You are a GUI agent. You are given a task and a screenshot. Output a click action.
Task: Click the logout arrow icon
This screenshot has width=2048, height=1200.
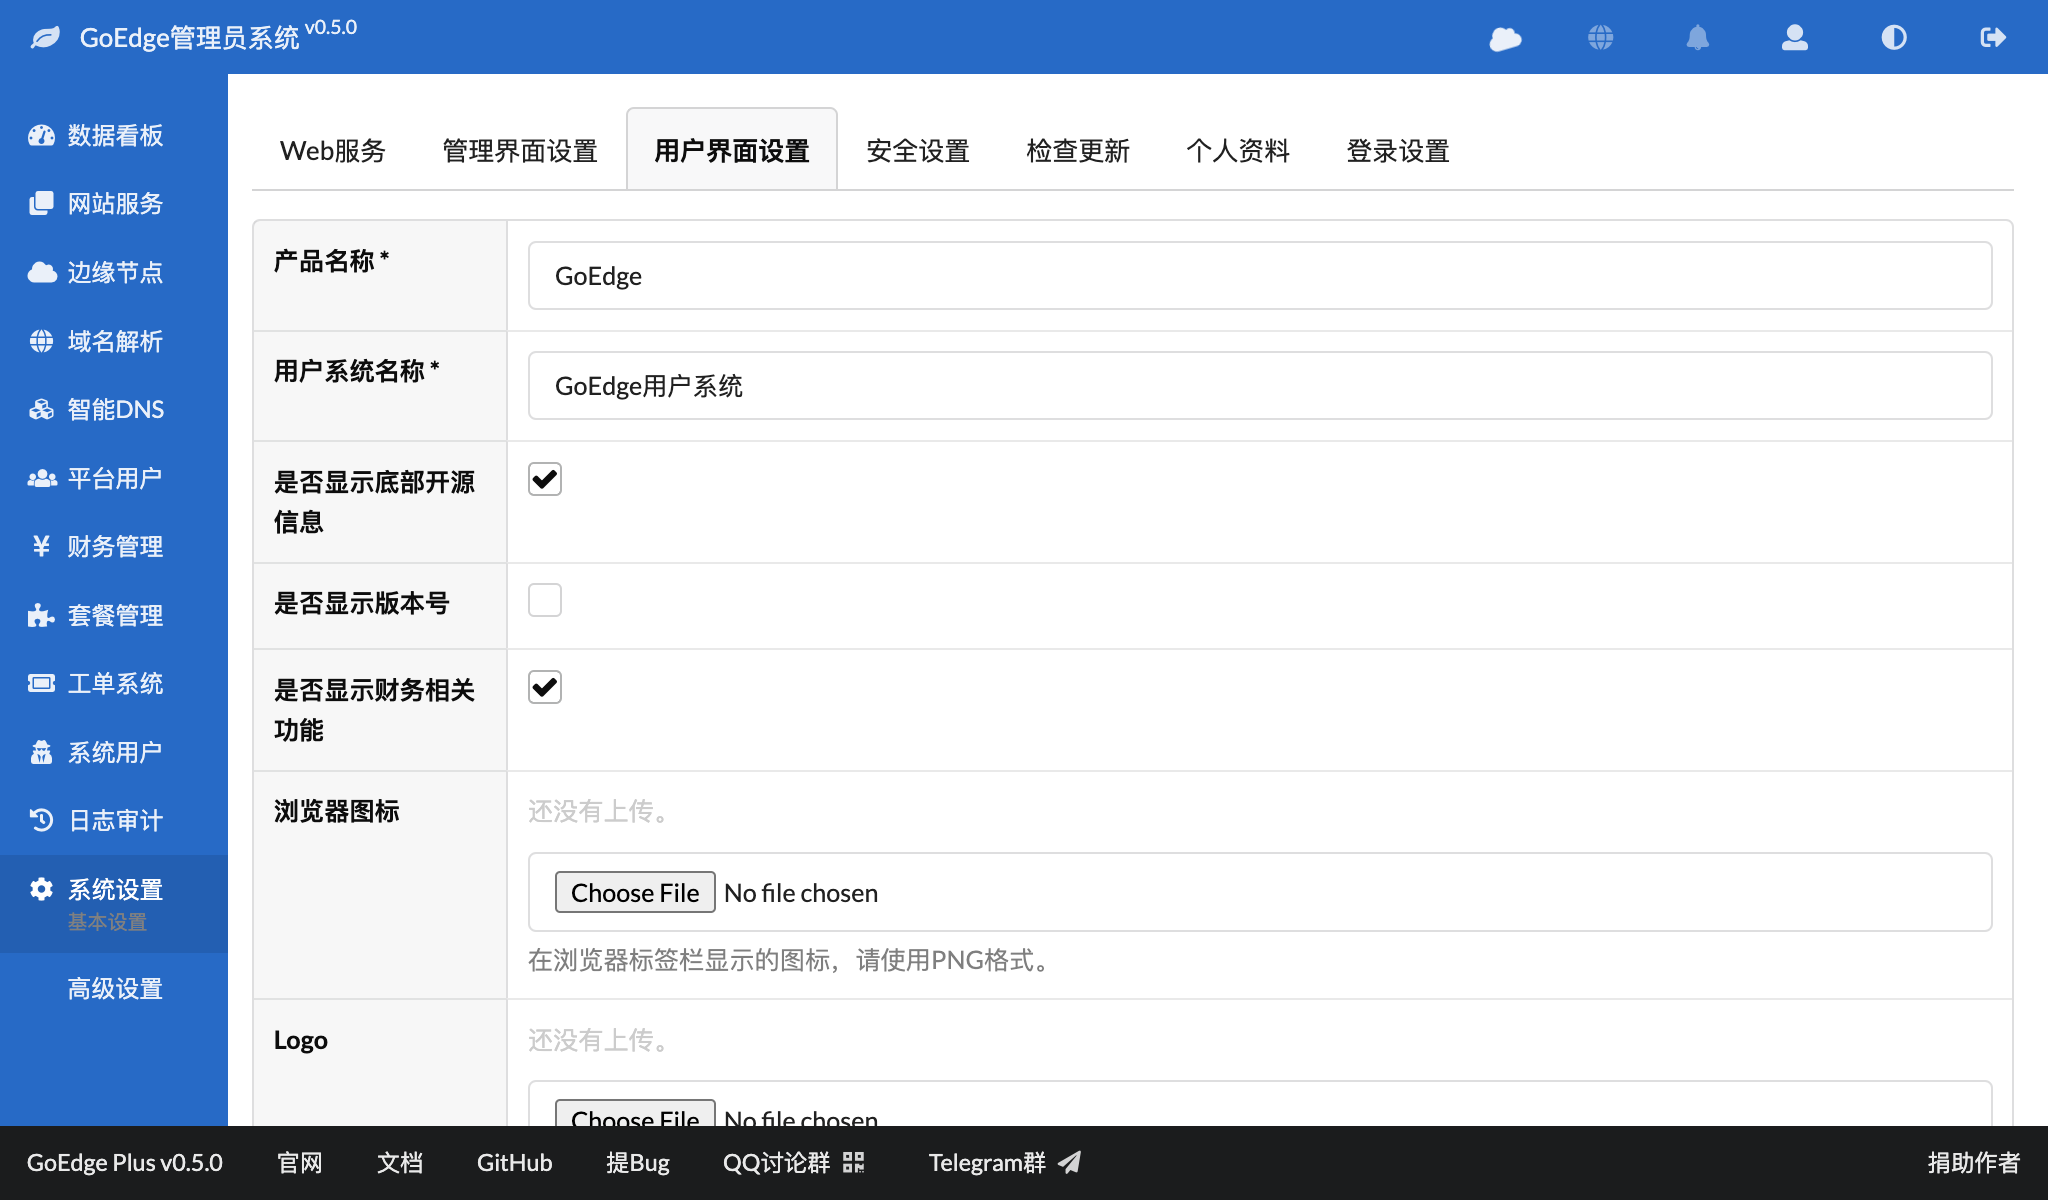click(1993, 38)
